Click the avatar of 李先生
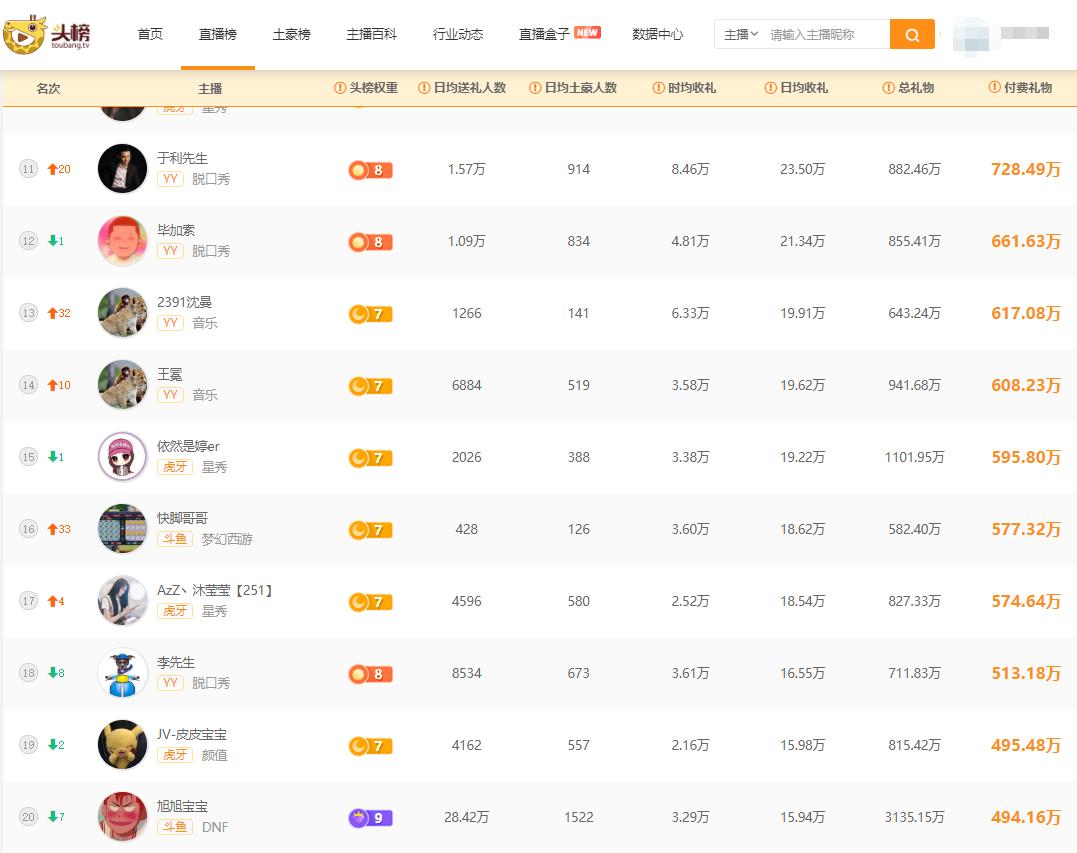1077x853 pixels. click(x=122, y=673)
